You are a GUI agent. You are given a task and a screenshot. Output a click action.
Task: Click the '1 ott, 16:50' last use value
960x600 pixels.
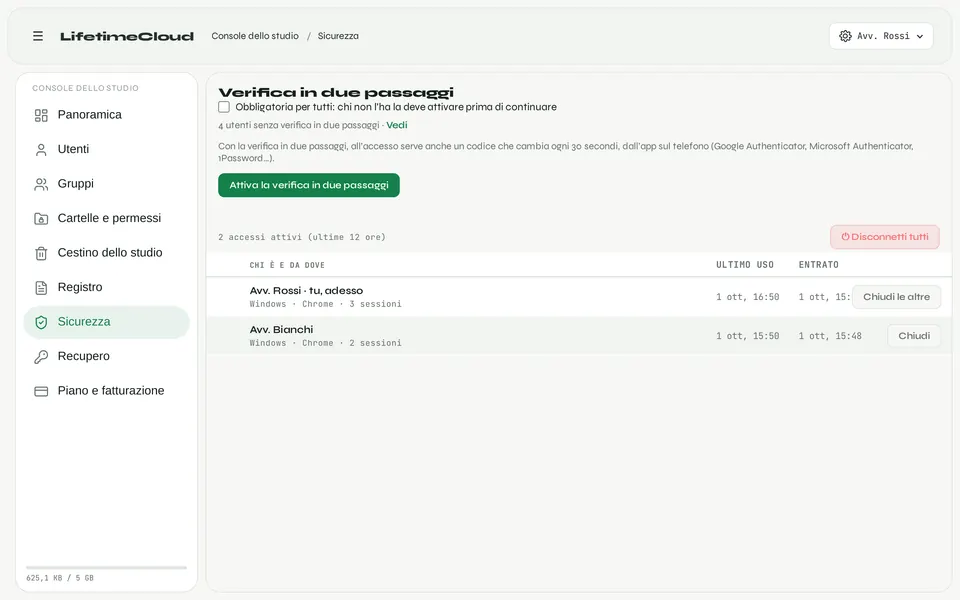click(748, 297)
